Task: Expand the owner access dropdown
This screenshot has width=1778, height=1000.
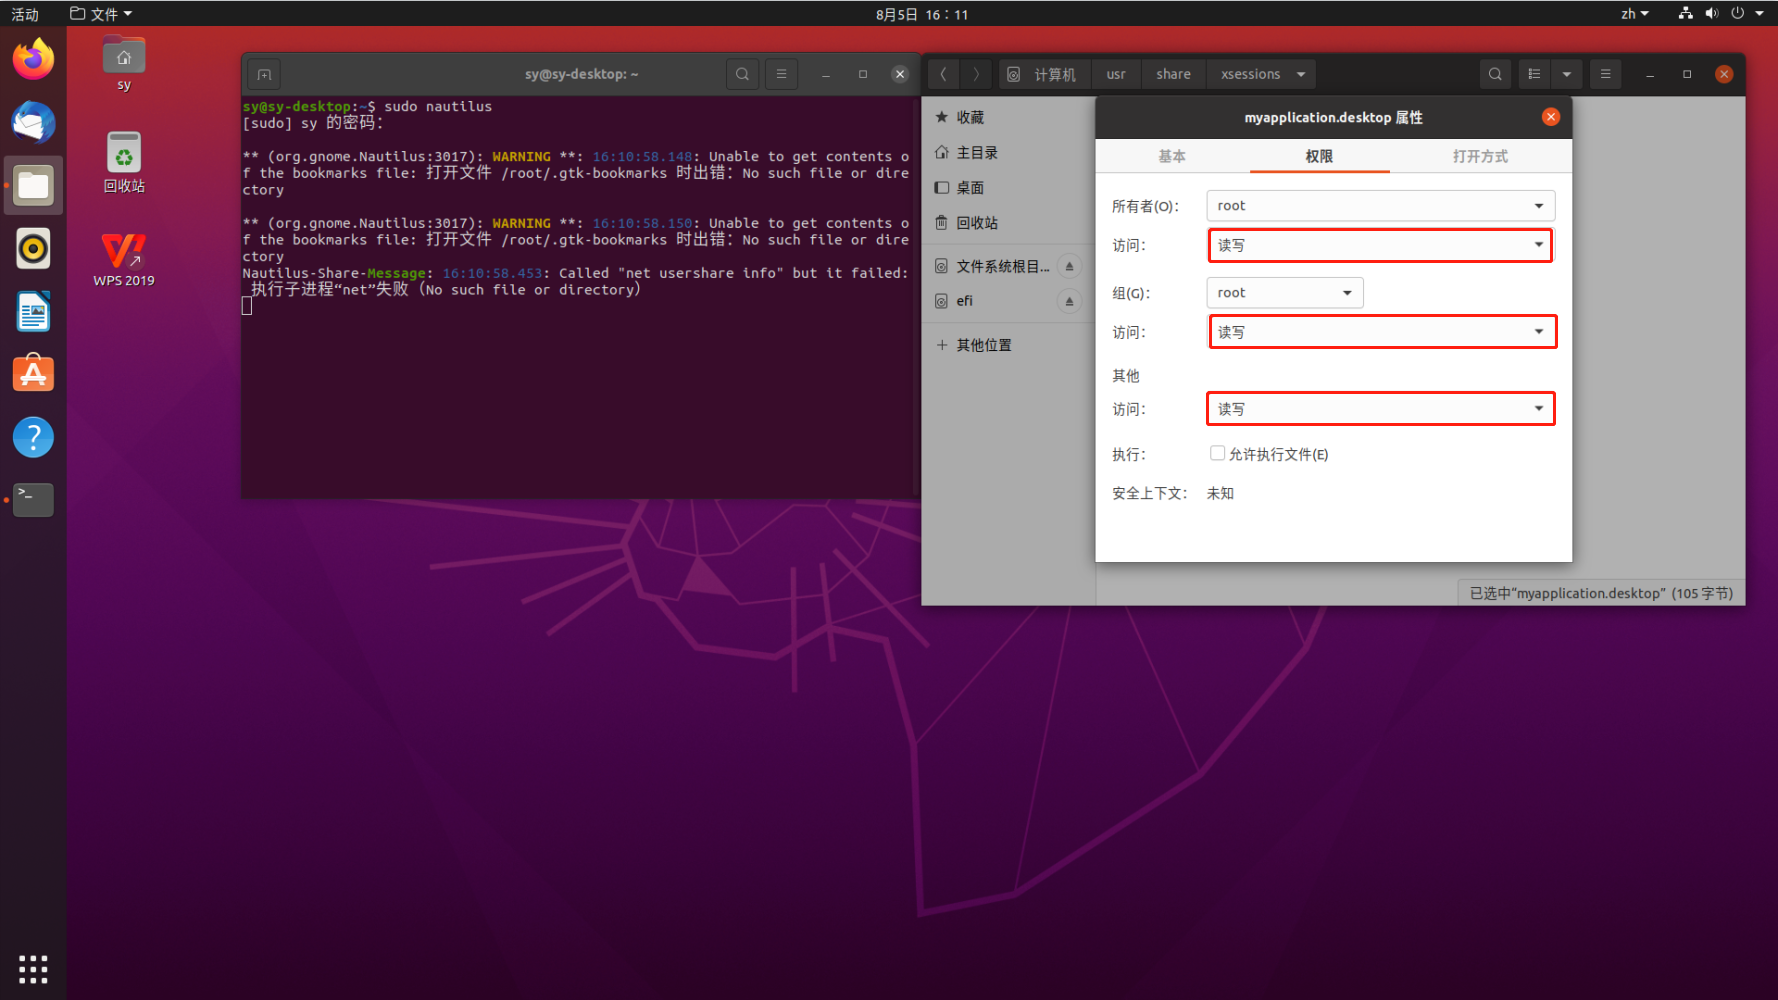Action: 1380,245
